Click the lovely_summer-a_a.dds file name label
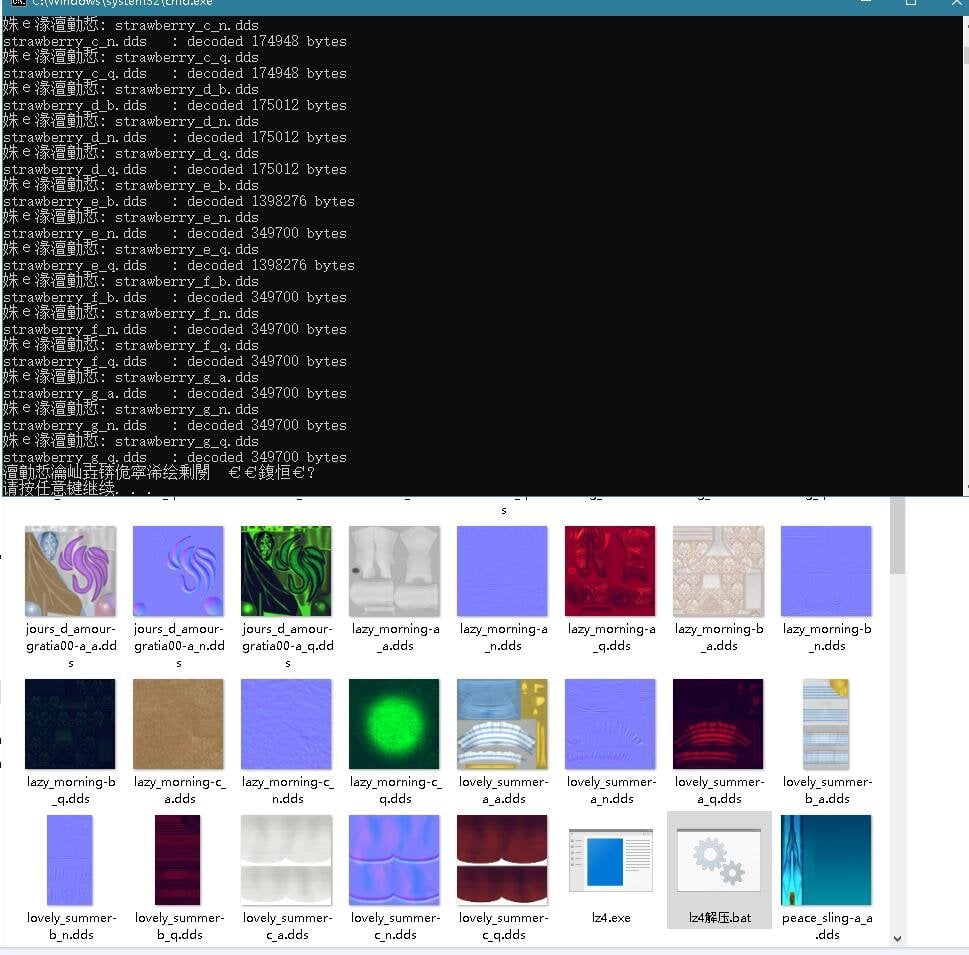Image resolution: width=969 pixels, height=955 pixels. [x=504, y=790]
